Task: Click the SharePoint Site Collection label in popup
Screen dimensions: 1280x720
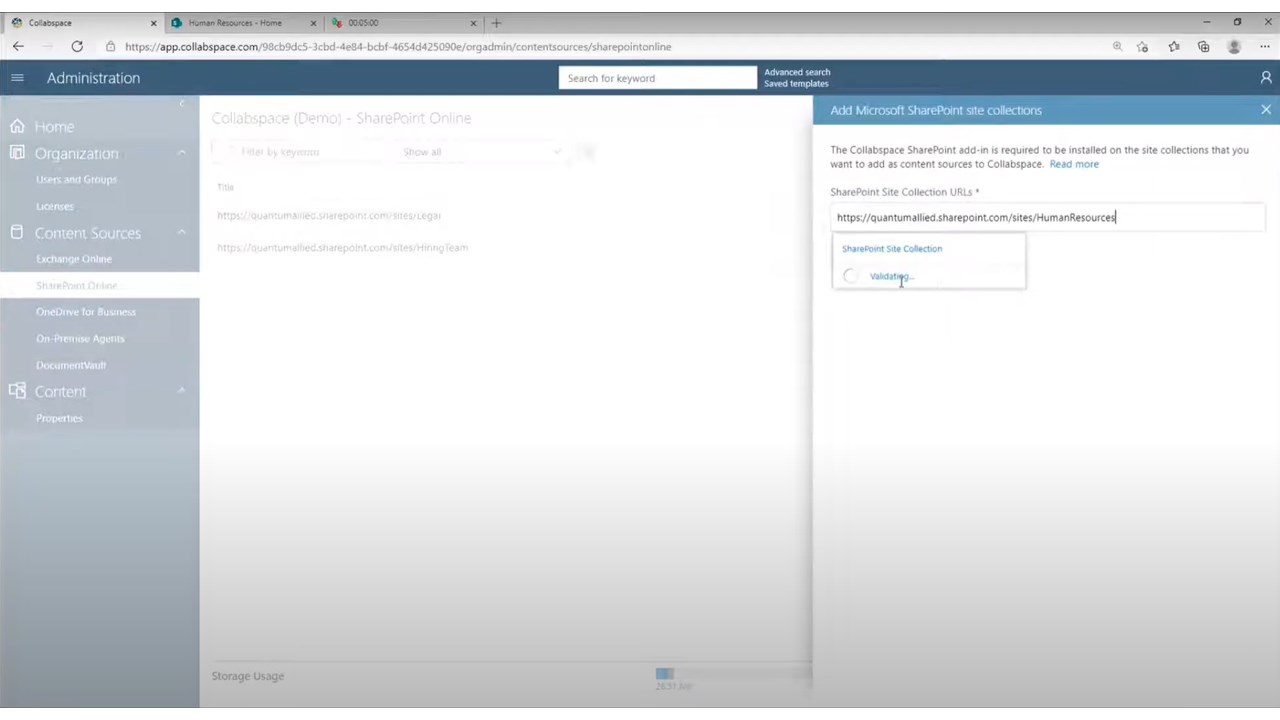Action: point(892,249)
